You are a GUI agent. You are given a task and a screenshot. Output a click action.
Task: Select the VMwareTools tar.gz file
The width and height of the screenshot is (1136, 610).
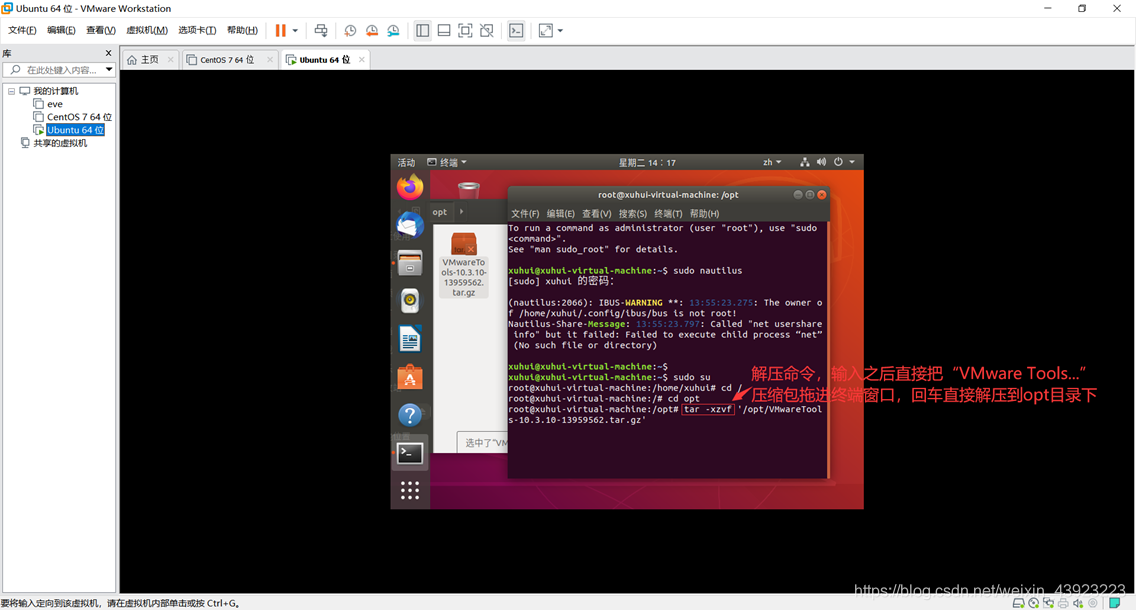(464, 265)
